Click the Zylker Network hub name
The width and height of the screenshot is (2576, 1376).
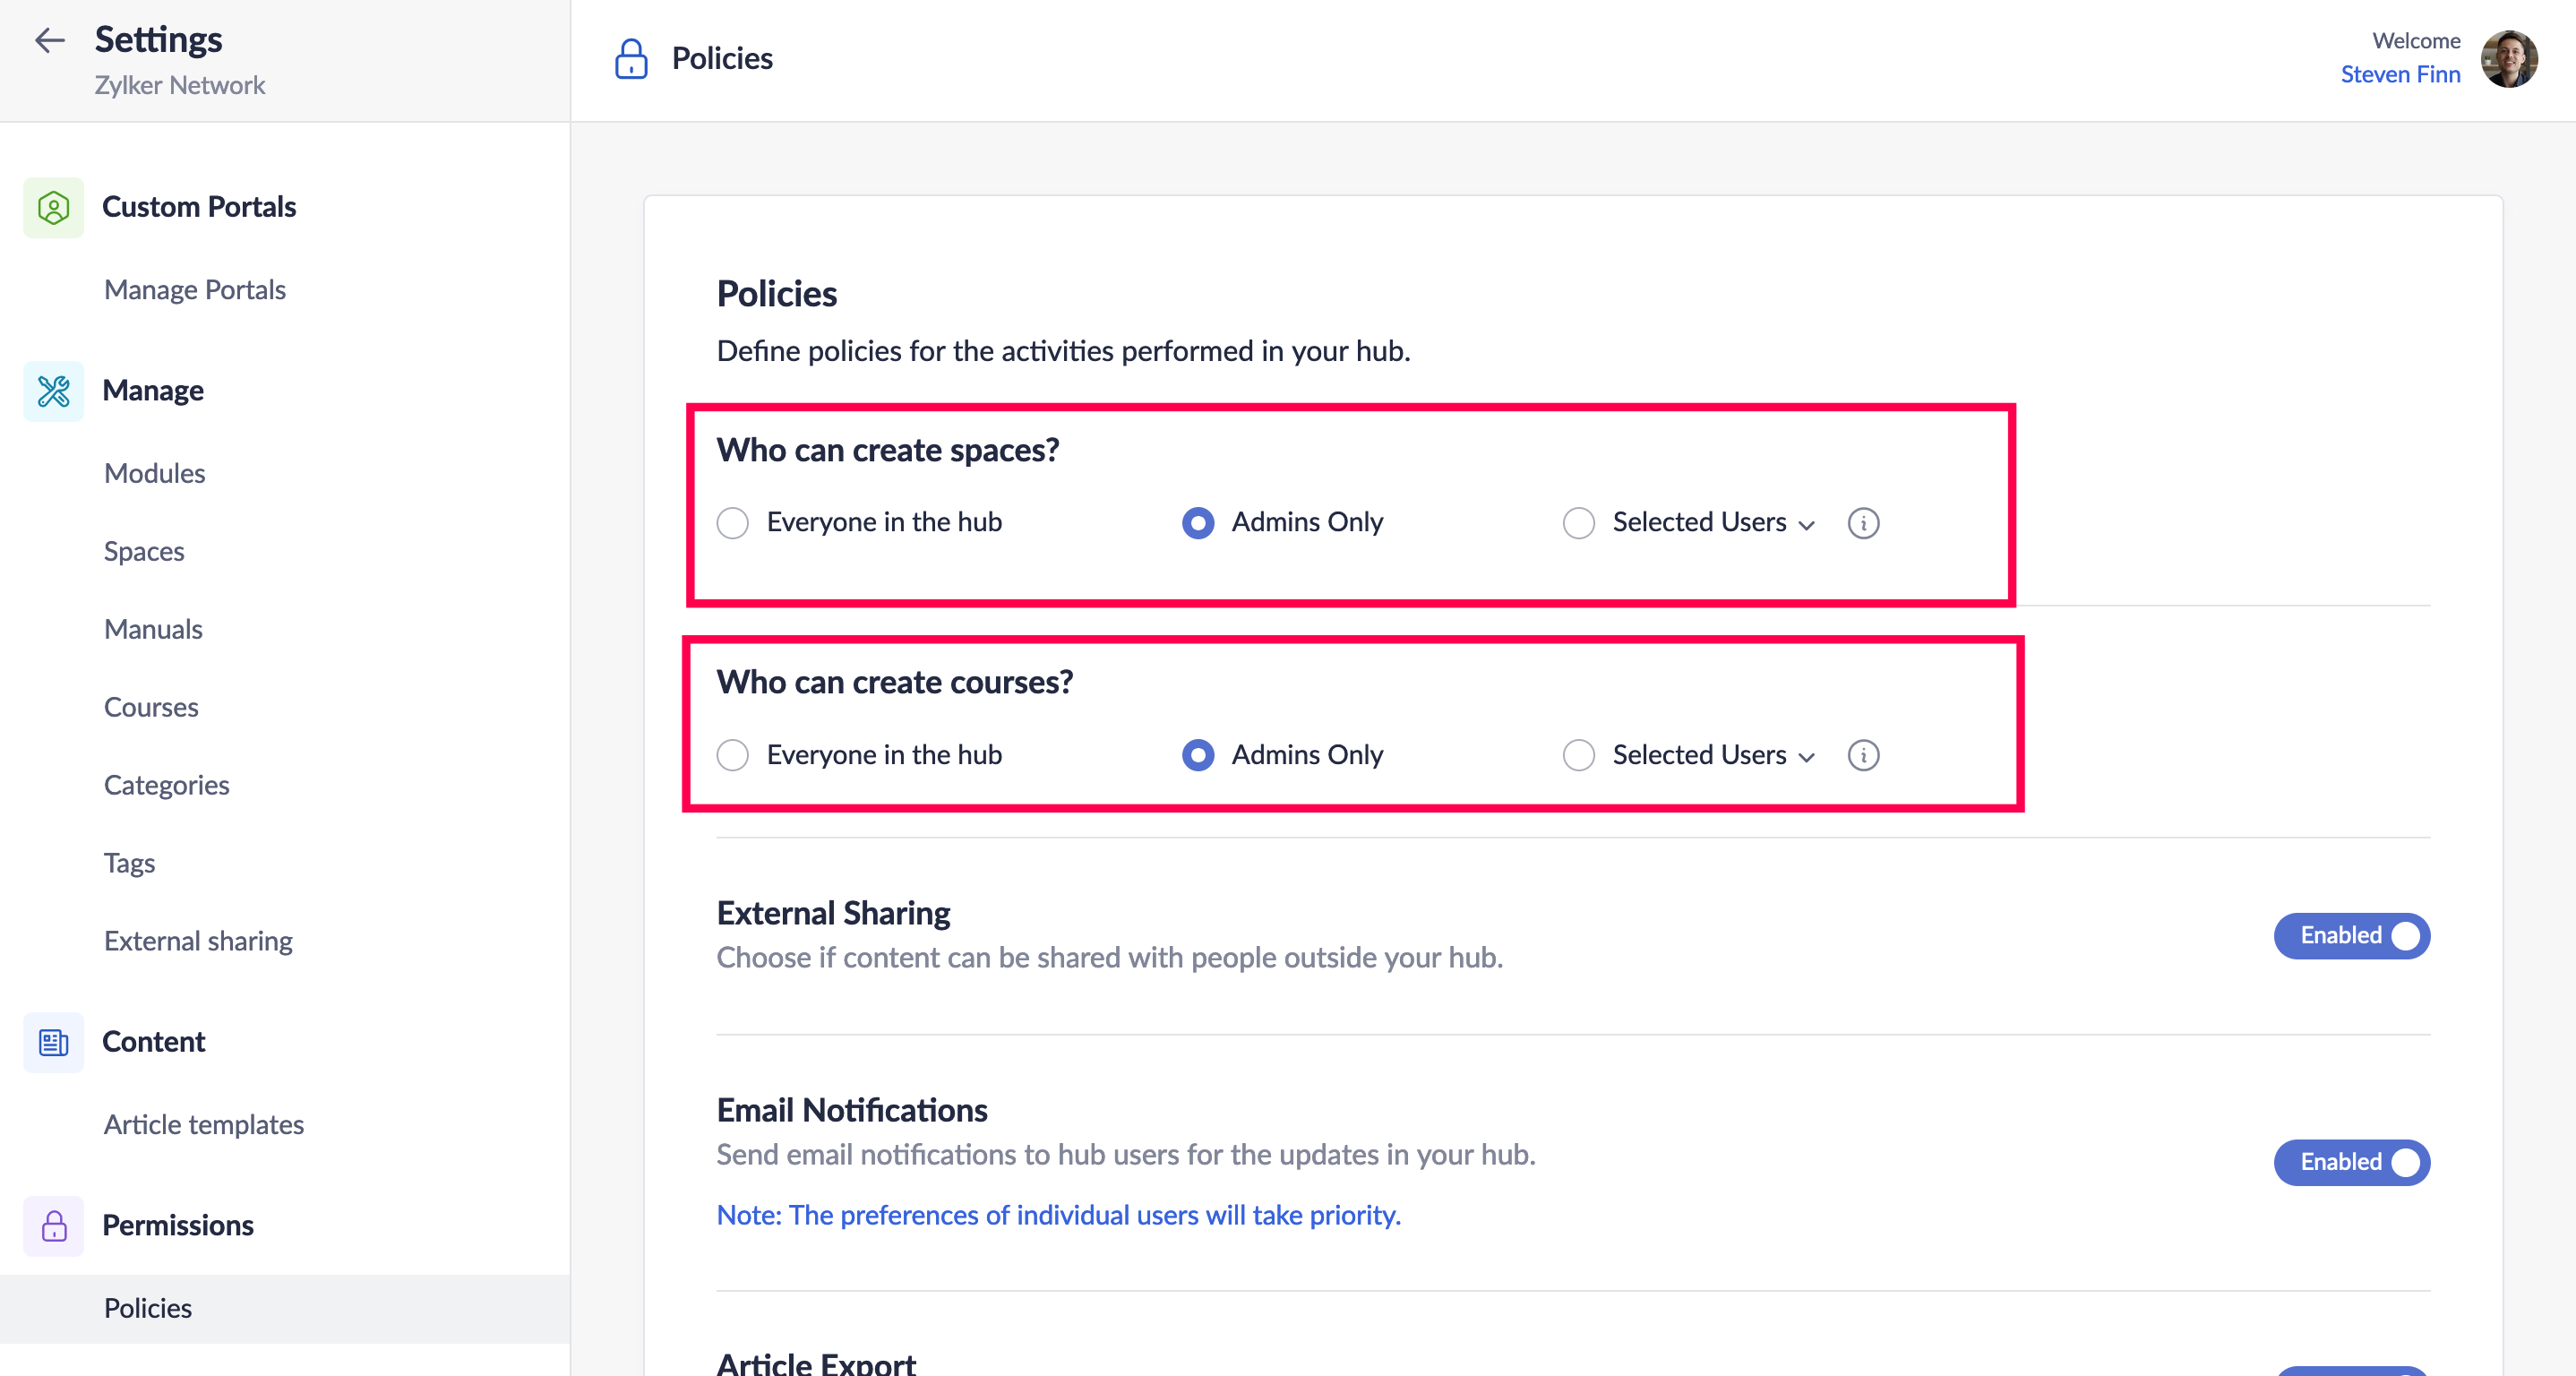click(x=180, y=85)
